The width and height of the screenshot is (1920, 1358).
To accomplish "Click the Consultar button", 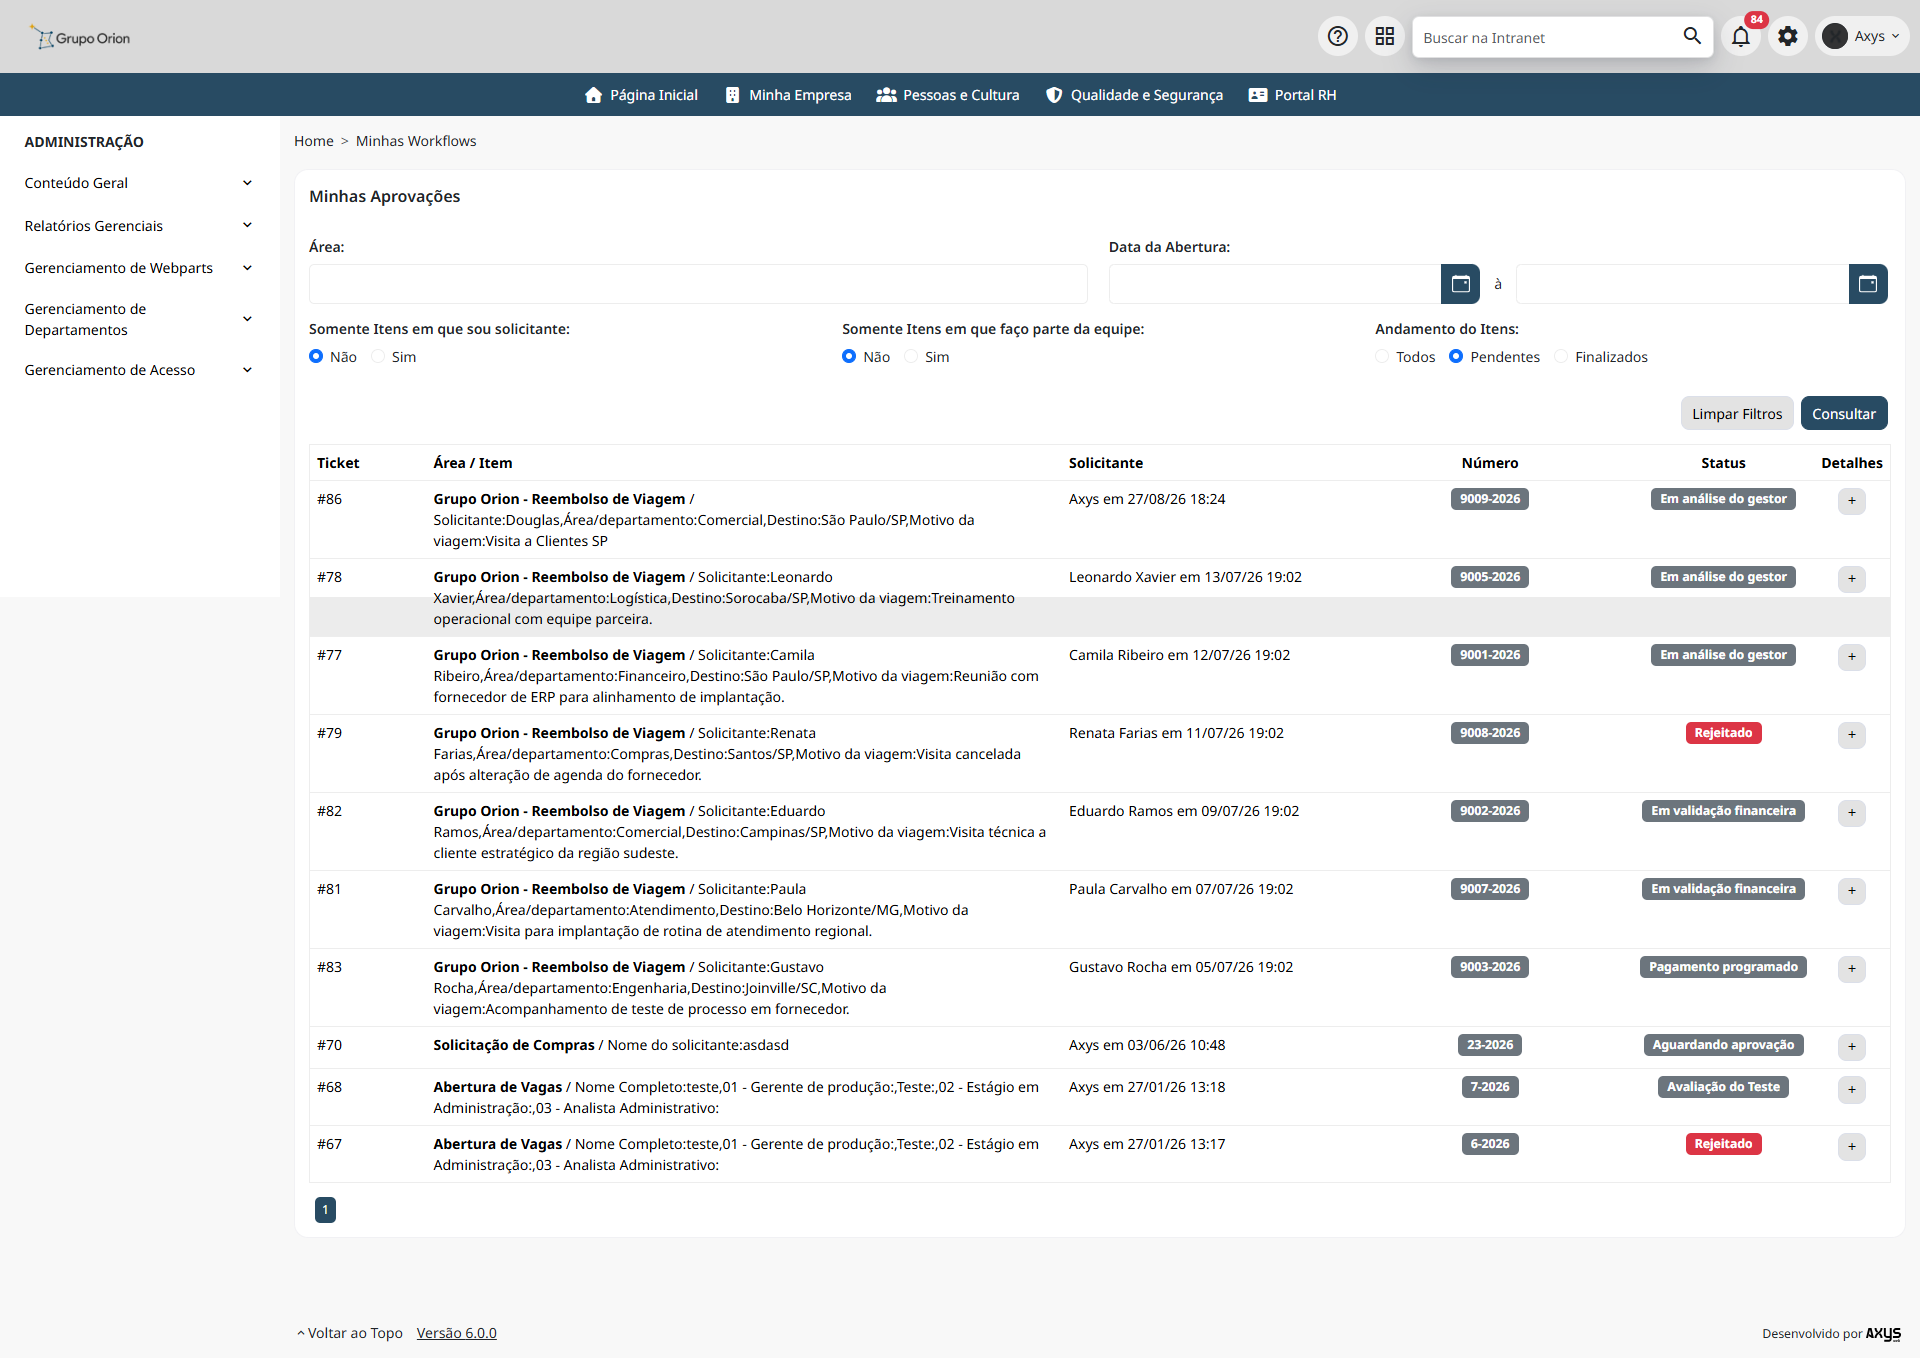I will [x=1844, y=414].
